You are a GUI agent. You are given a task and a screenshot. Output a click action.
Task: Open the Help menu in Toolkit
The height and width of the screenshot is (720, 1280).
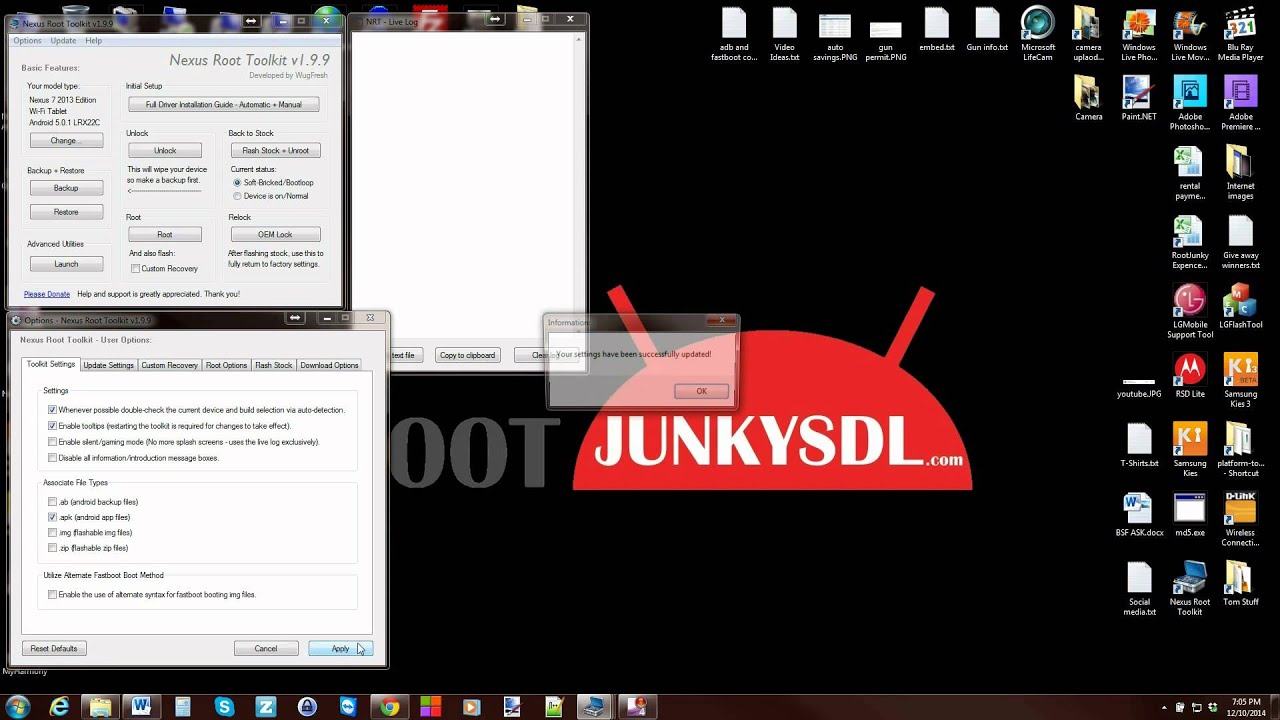[93, 41]
